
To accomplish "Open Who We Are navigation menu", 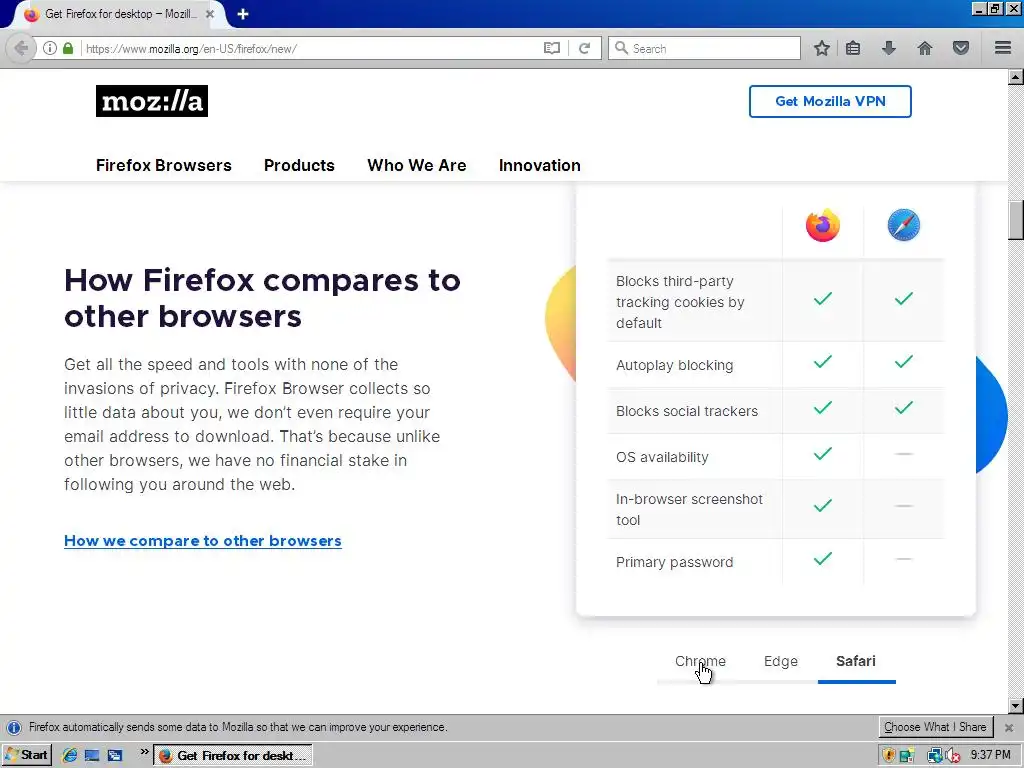I will (417, 165).
